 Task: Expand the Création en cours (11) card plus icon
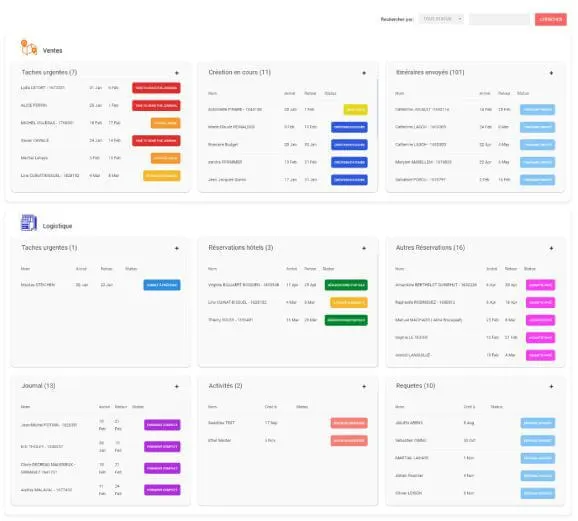click(364, 73)
